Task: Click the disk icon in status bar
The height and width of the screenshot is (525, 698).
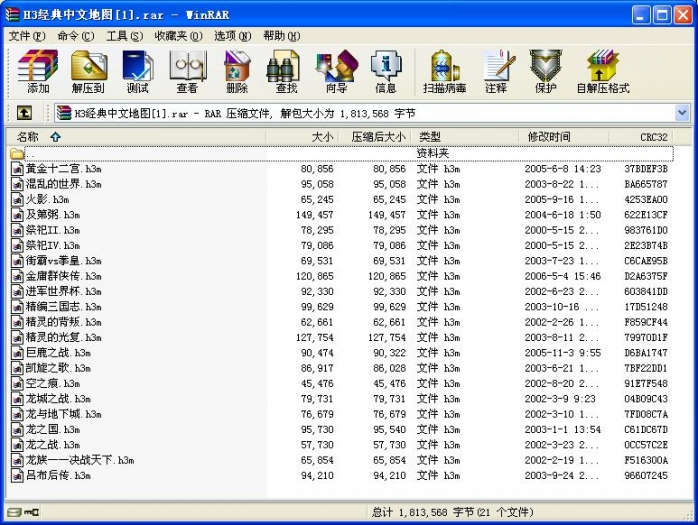Action: point(14,512)
